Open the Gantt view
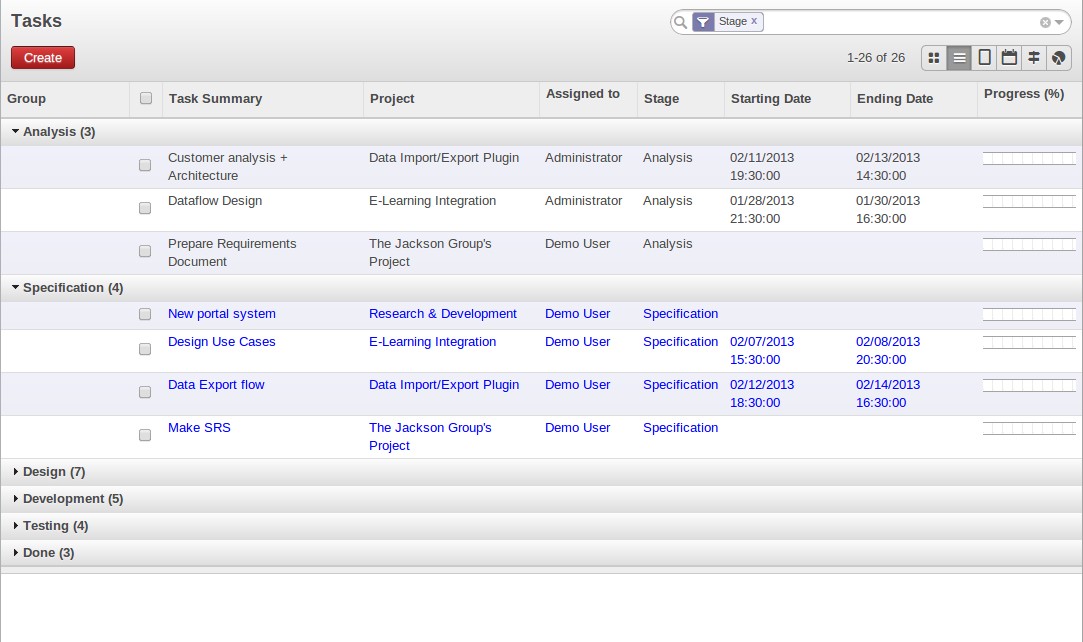 (1034, 58)
